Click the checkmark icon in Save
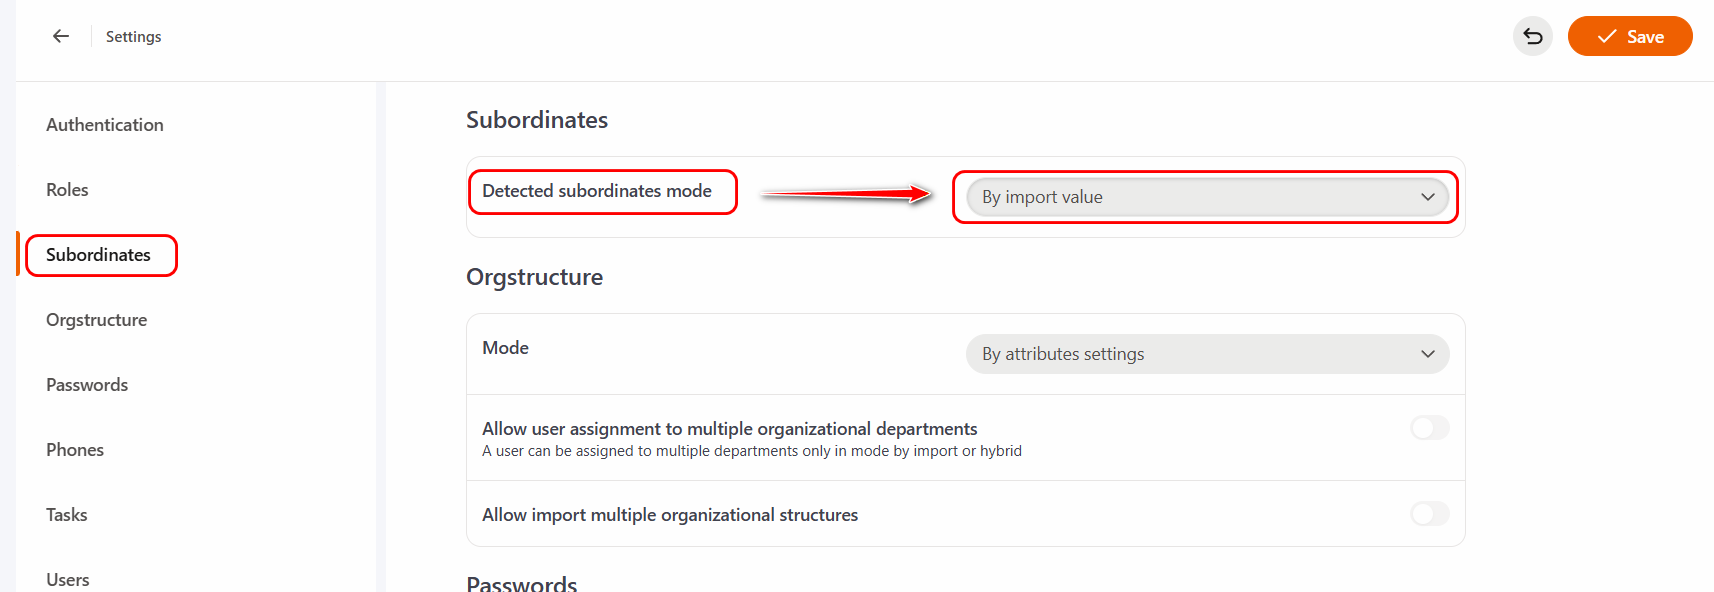 click(1607, 37)
